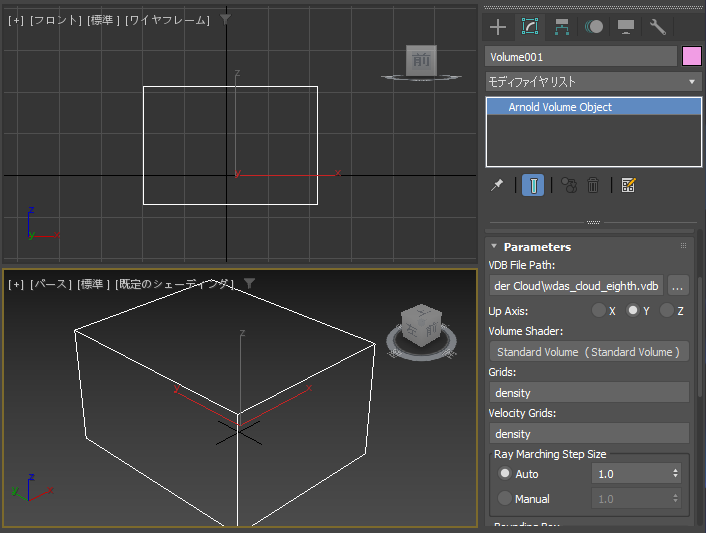
Task: Open the モディファイヤ リスト dropdown
Action: tap(593, 81)
